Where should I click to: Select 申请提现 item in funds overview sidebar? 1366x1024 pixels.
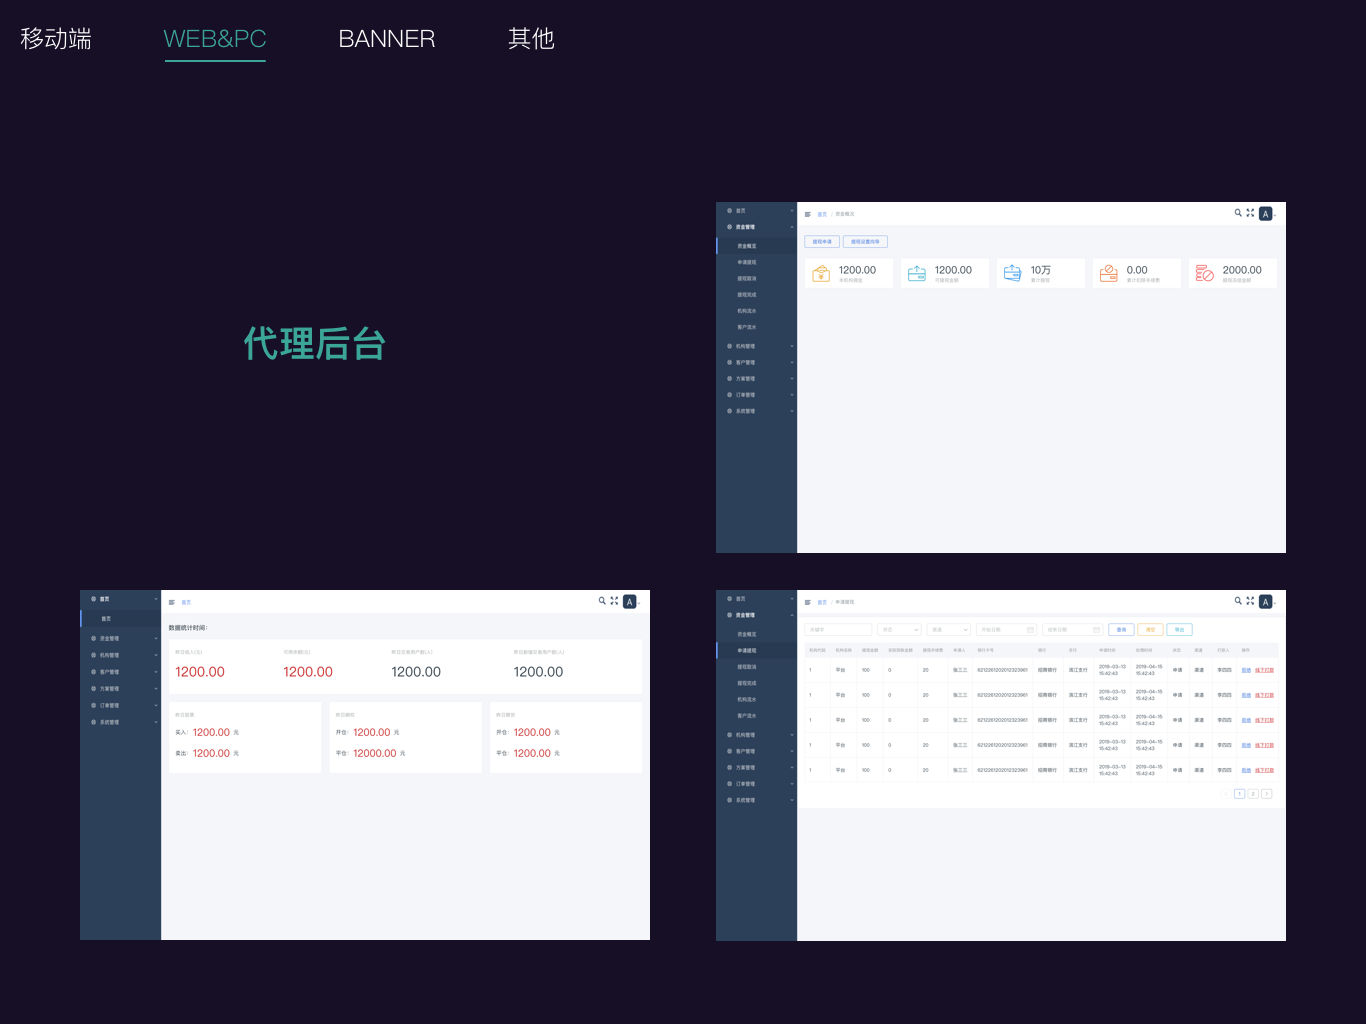757,262
